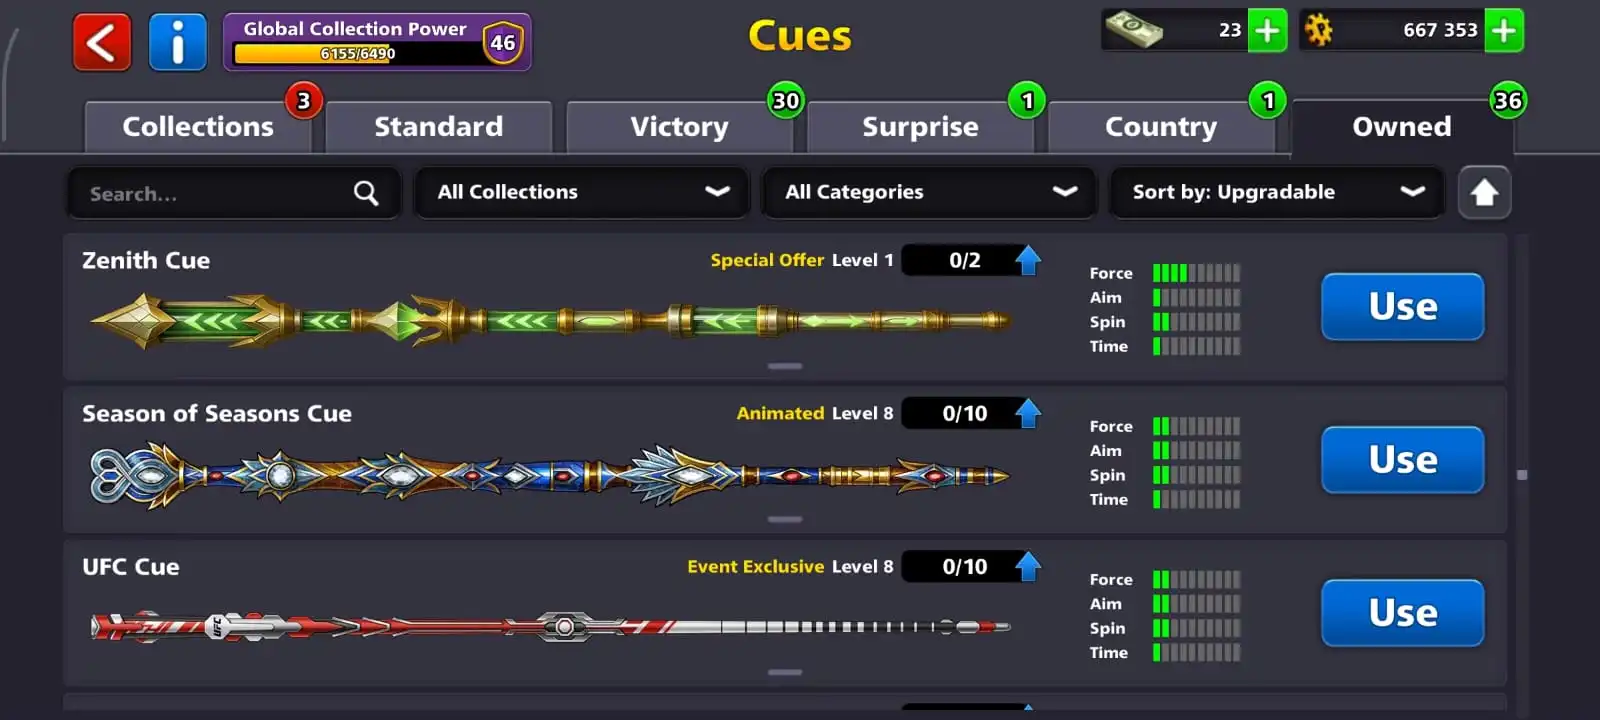The height and width of the screenshot is (720, 1600).
Task: Switch to the Victory tab
Action: (x=680, y=127)
